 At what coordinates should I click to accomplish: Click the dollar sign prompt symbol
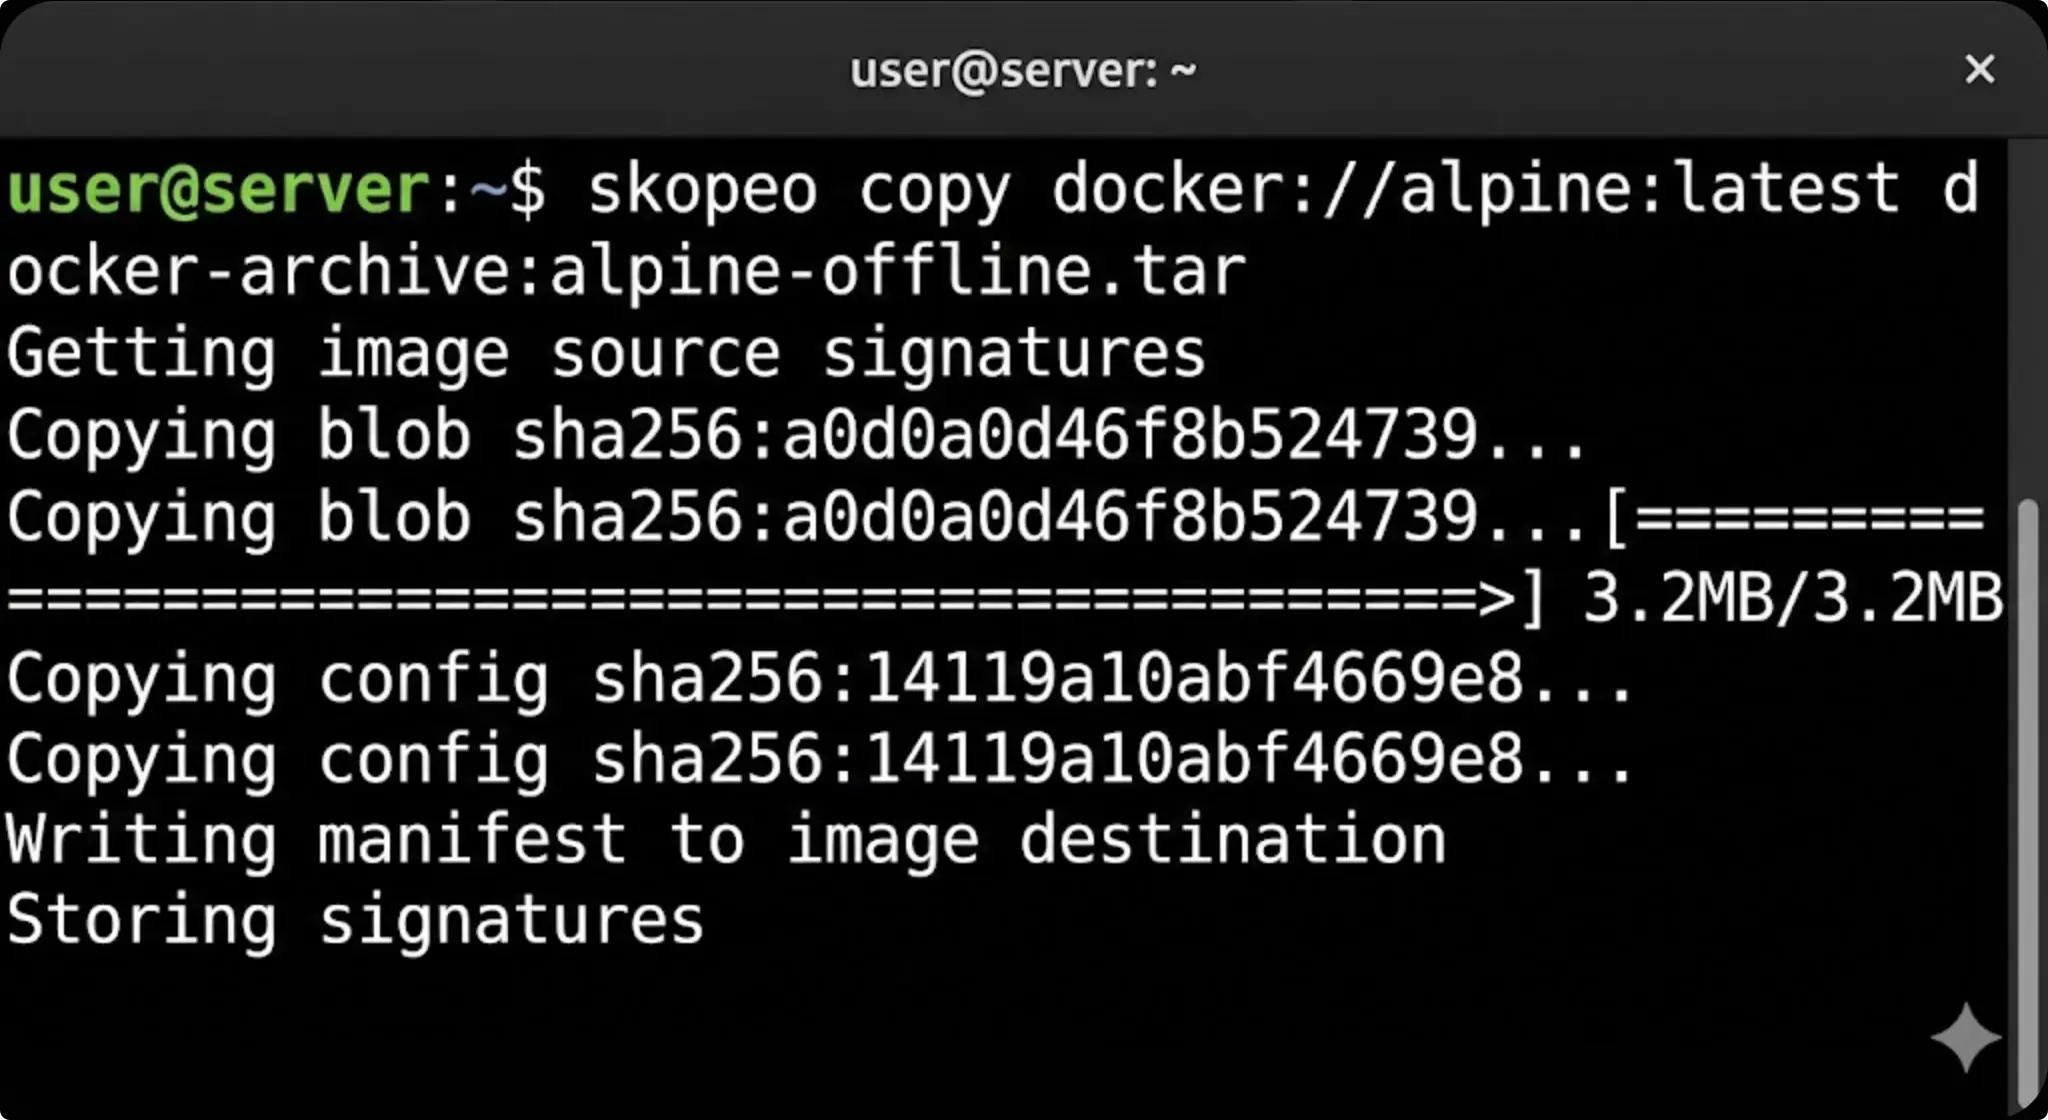pyautogui.click(x=528, y=190)
